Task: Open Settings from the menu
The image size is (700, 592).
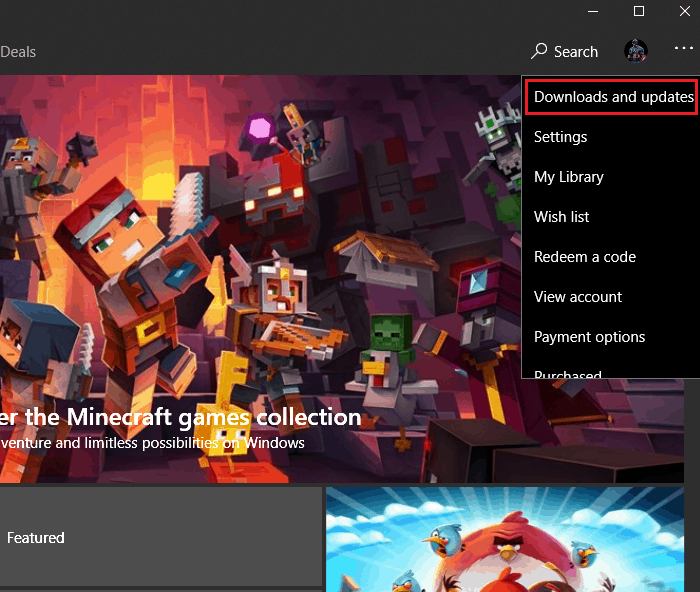Action: point(611,137)
